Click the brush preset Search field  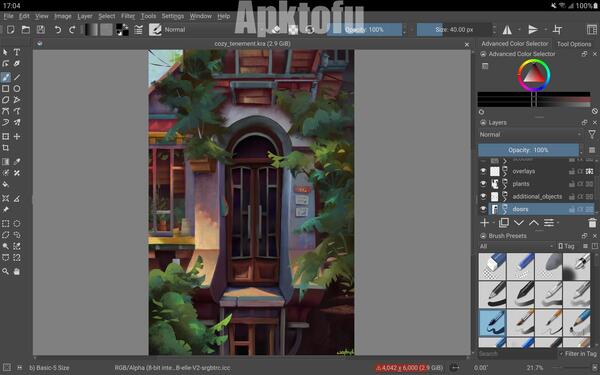point(517,354)
